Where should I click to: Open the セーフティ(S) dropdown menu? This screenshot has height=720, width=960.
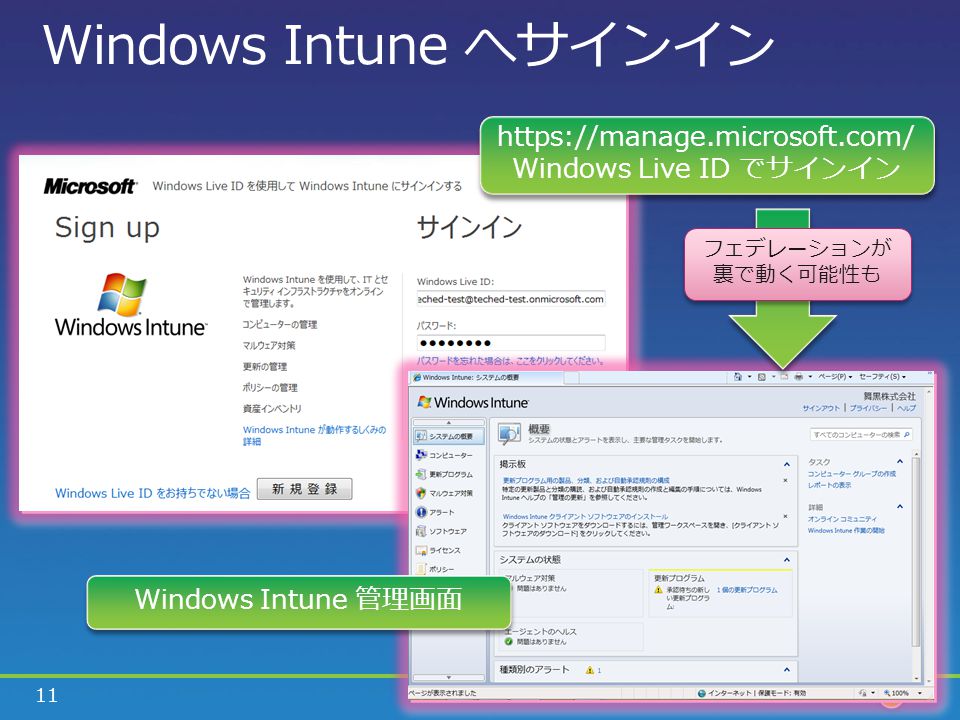[882, 377]
